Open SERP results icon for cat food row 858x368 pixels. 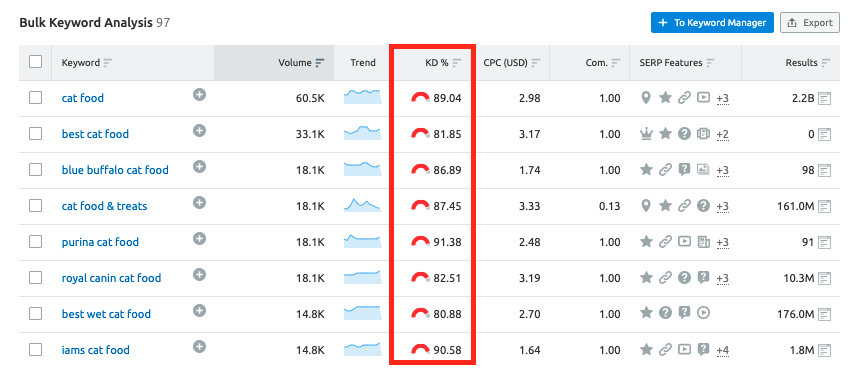click(x=825, y=98)
